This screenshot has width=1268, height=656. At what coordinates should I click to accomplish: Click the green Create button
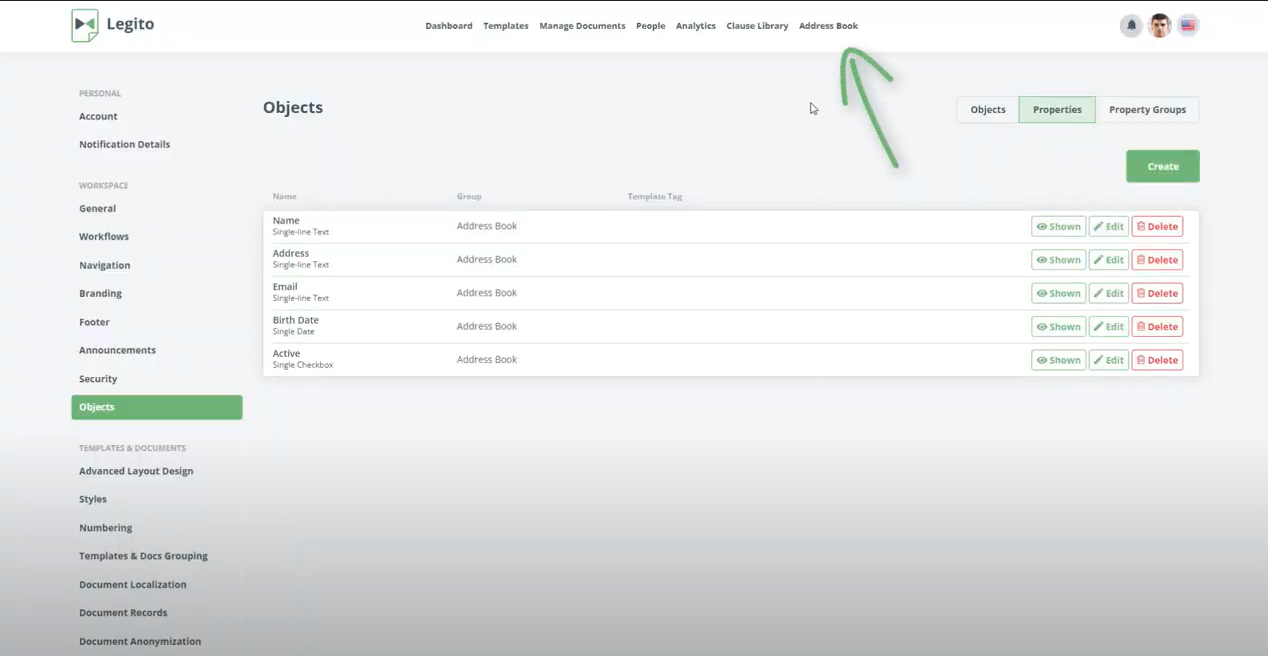click(x=1162, y=166)
